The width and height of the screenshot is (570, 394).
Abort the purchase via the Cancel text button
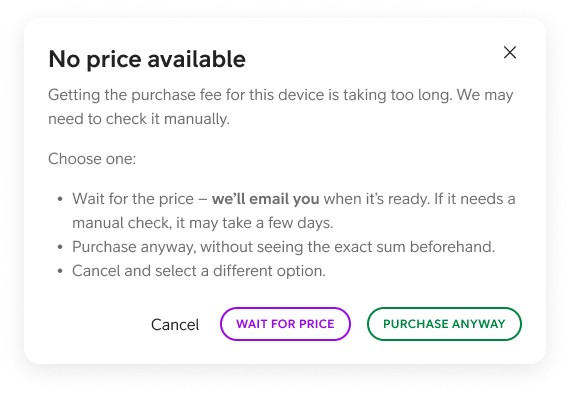coord(175,324)
